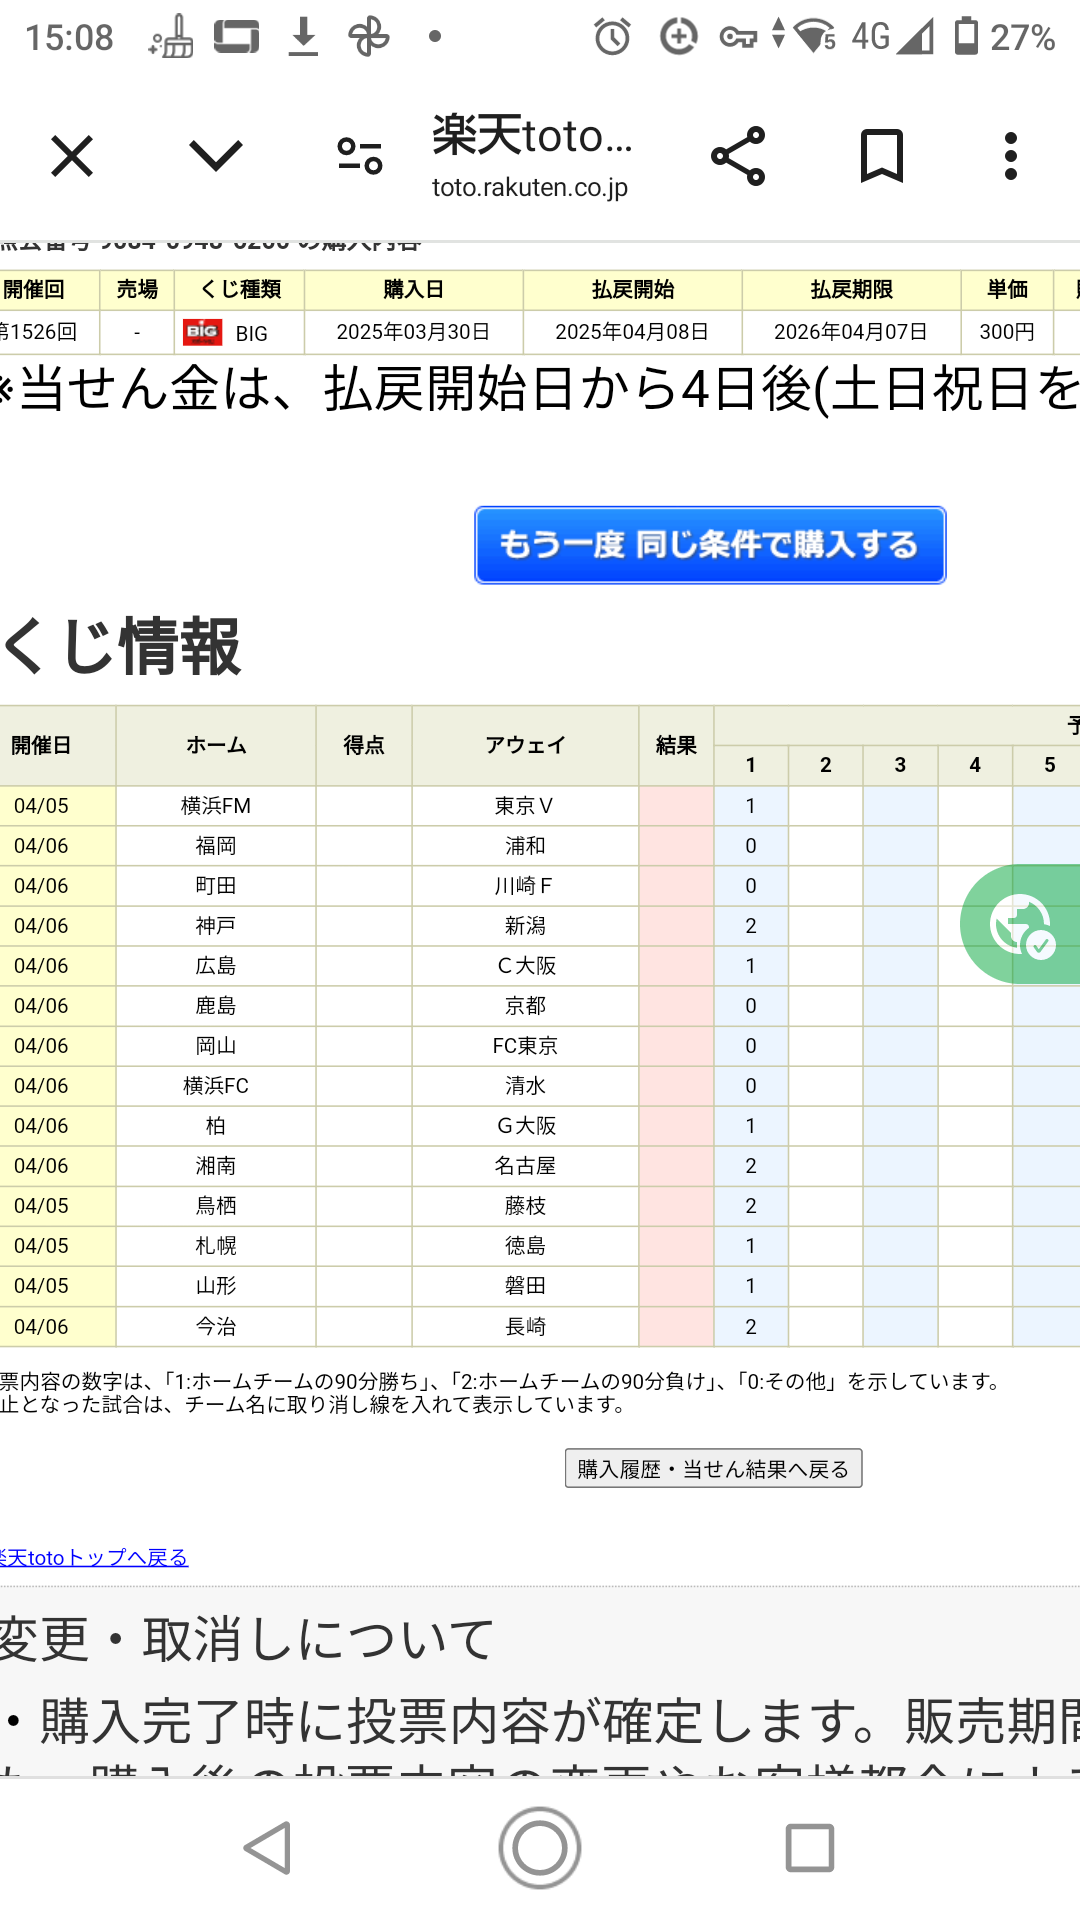Click the 磐田 away team cell
Image resolution: width=1080 pixels, height=1920 pixels.
(526, 1286)
